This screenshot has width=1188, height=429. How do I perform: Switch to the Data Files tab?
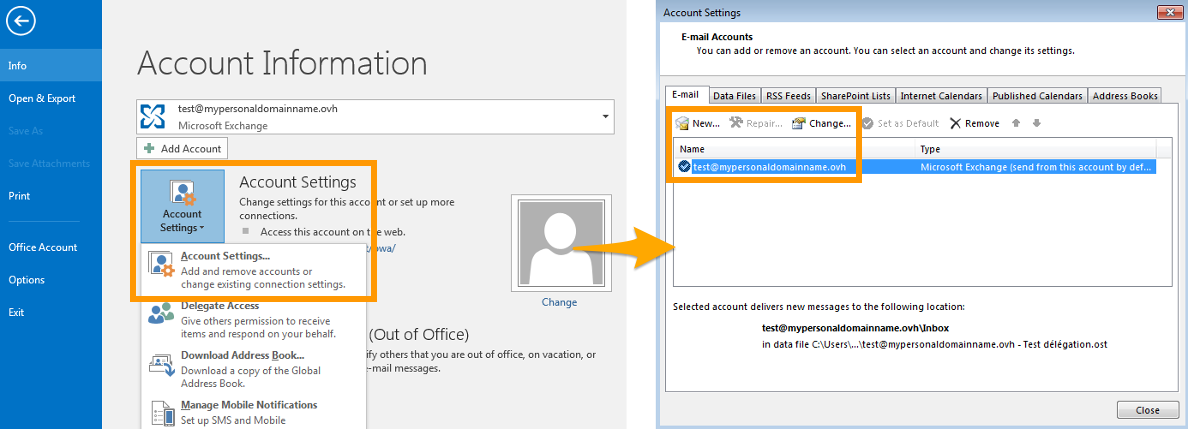tap(734, 96)
